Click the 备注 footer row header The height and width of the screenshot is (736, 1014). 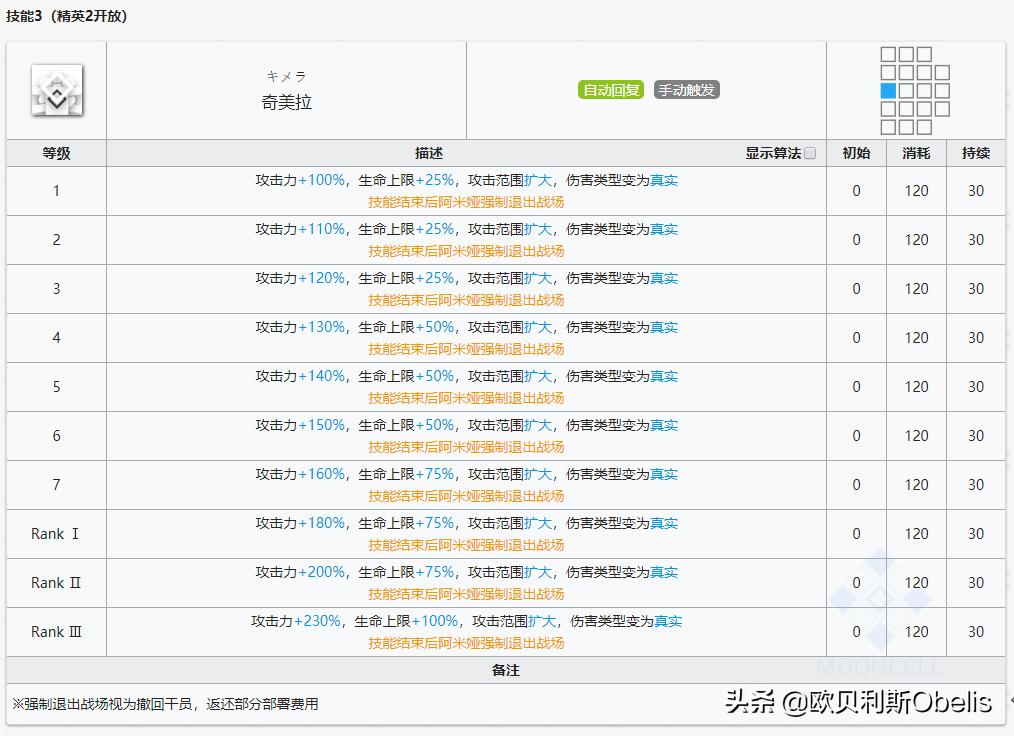[x=506, y=670]
